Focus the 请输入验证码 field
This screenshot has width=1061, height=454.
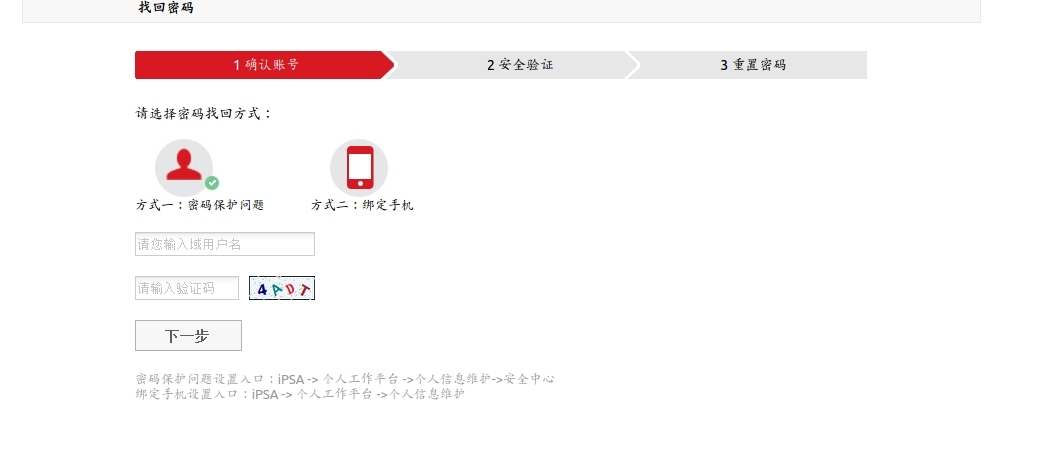[187, 288]
